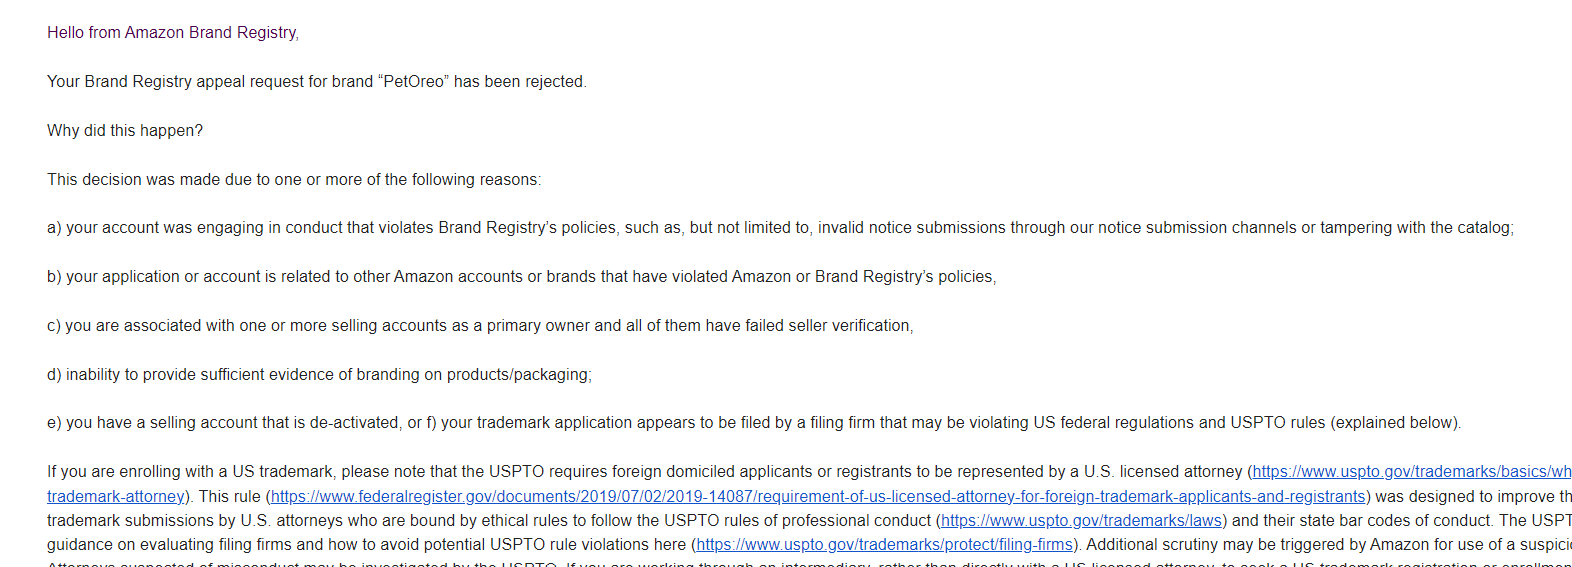Click the appeal request has been rejected sentence
Screen dimensions: 1572x567
pos(317,82)
